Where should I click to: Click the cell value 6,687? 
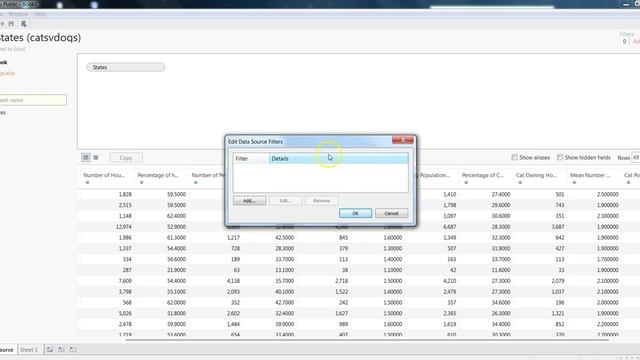pos(449,227)
